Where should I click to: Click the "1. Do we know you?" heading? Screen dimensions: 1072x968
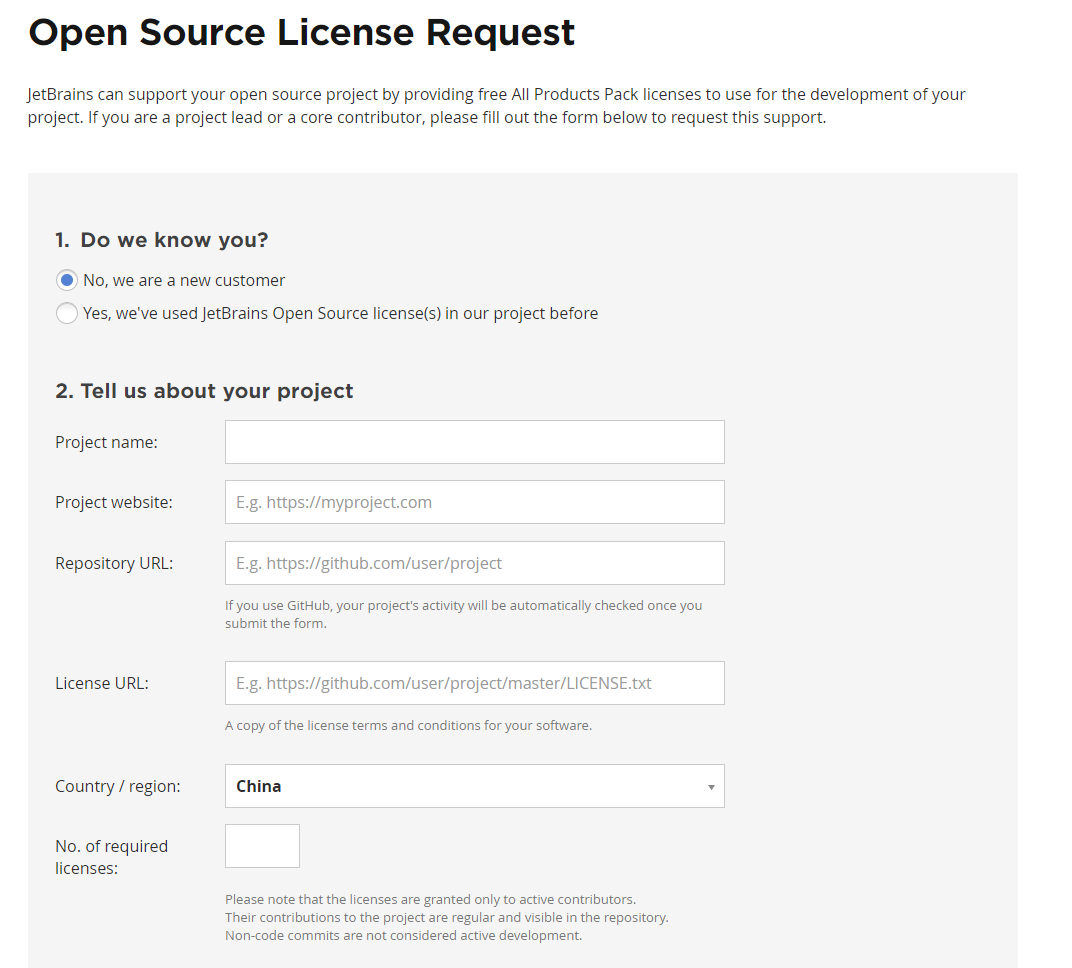tap(162, 240)
